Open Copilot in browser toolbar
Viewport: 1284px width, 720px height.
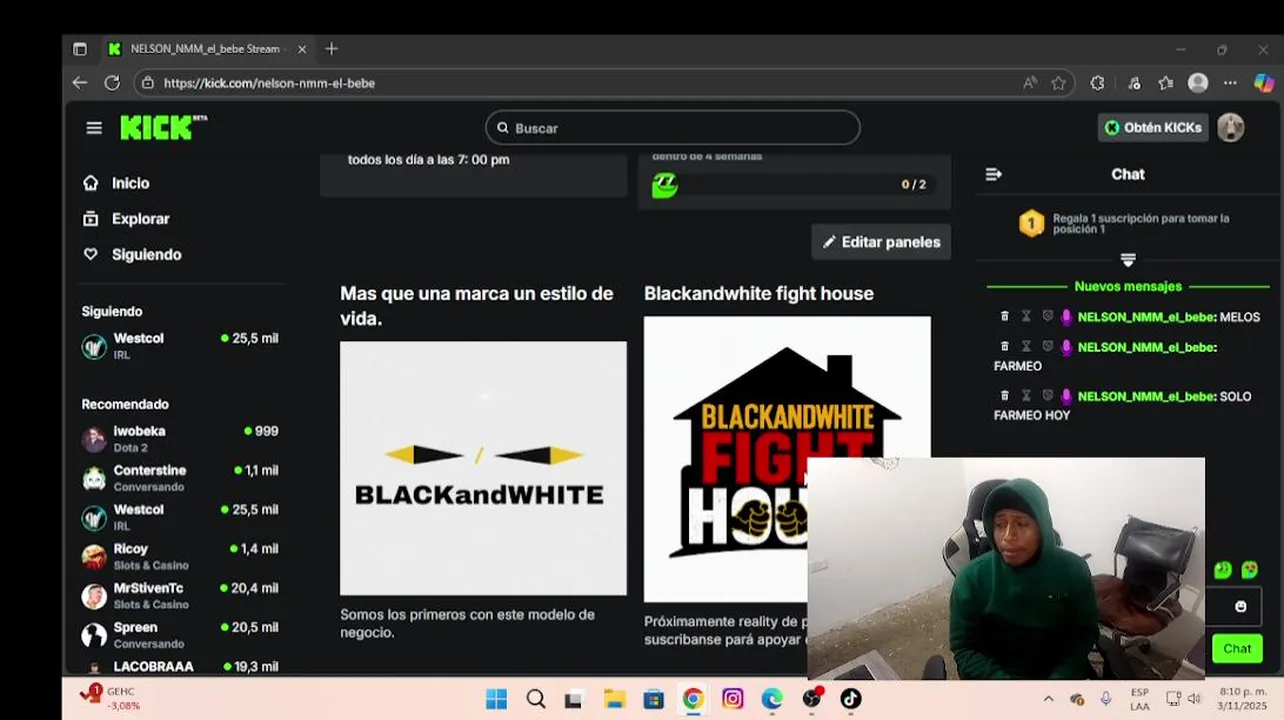tap(1264, 83)
